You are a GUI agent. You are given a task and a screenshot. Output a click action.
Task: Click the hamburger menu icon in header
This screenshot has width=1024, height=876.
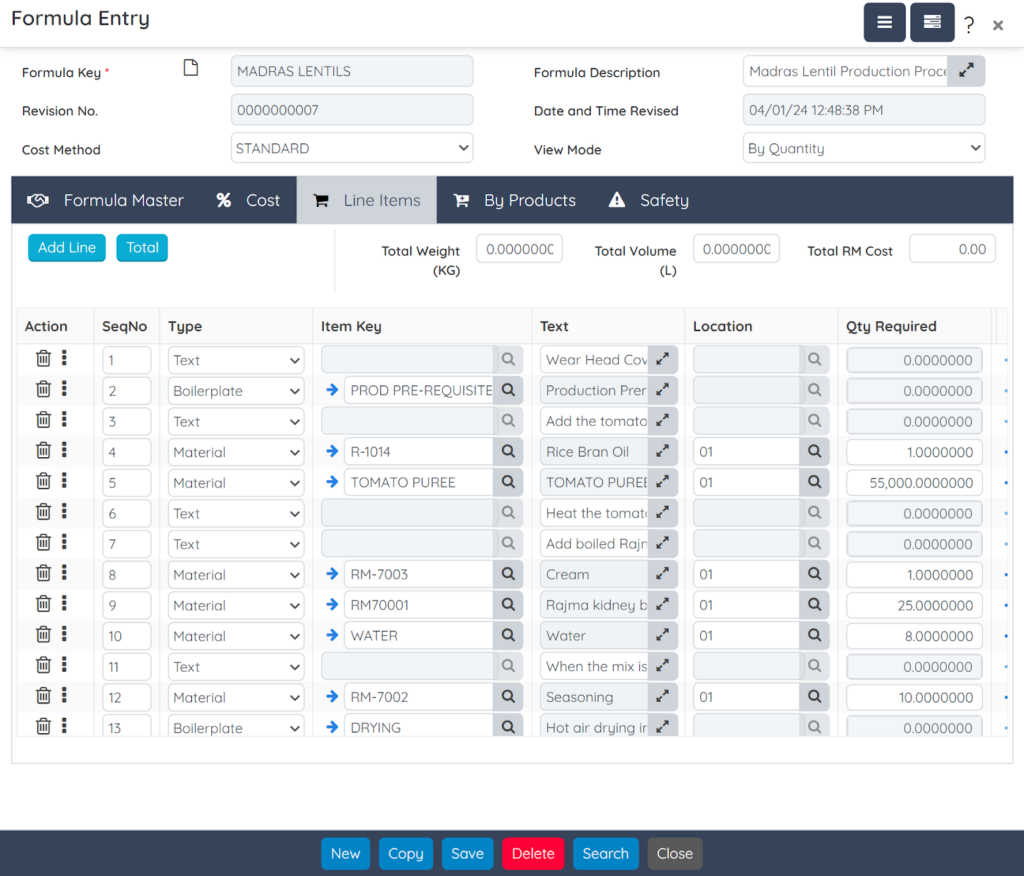[x=884, y=22]
